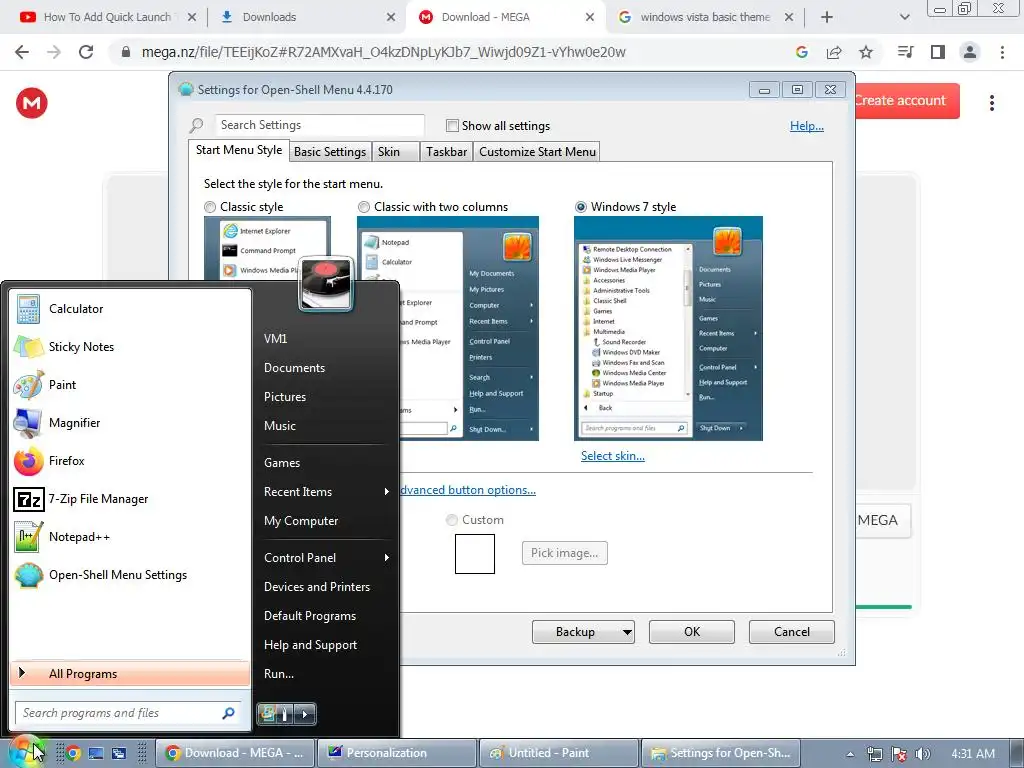This screenshot has width=1024, height=768.
Task: Click the Google icon in address bar
Action: pyautogui.click(x=802, y=52)
